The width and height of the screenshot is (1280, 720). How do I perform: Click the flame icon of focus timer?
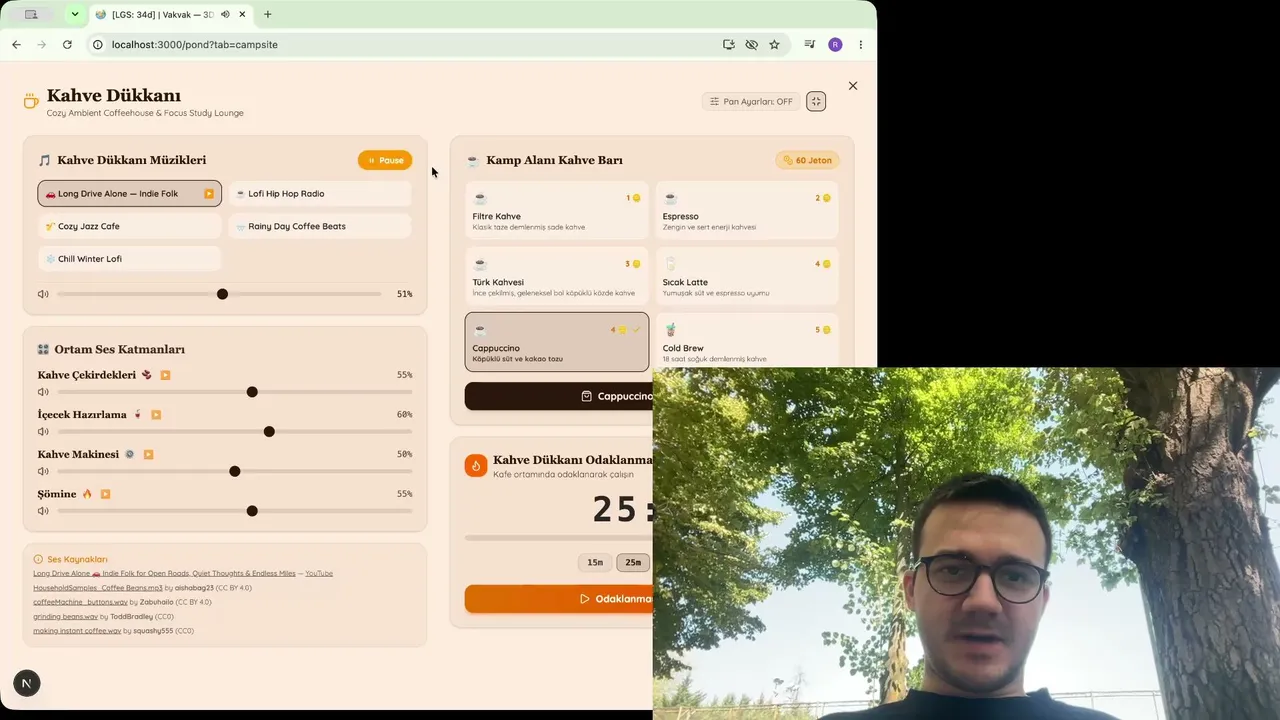pyautogui.click(x=476, y=465)
